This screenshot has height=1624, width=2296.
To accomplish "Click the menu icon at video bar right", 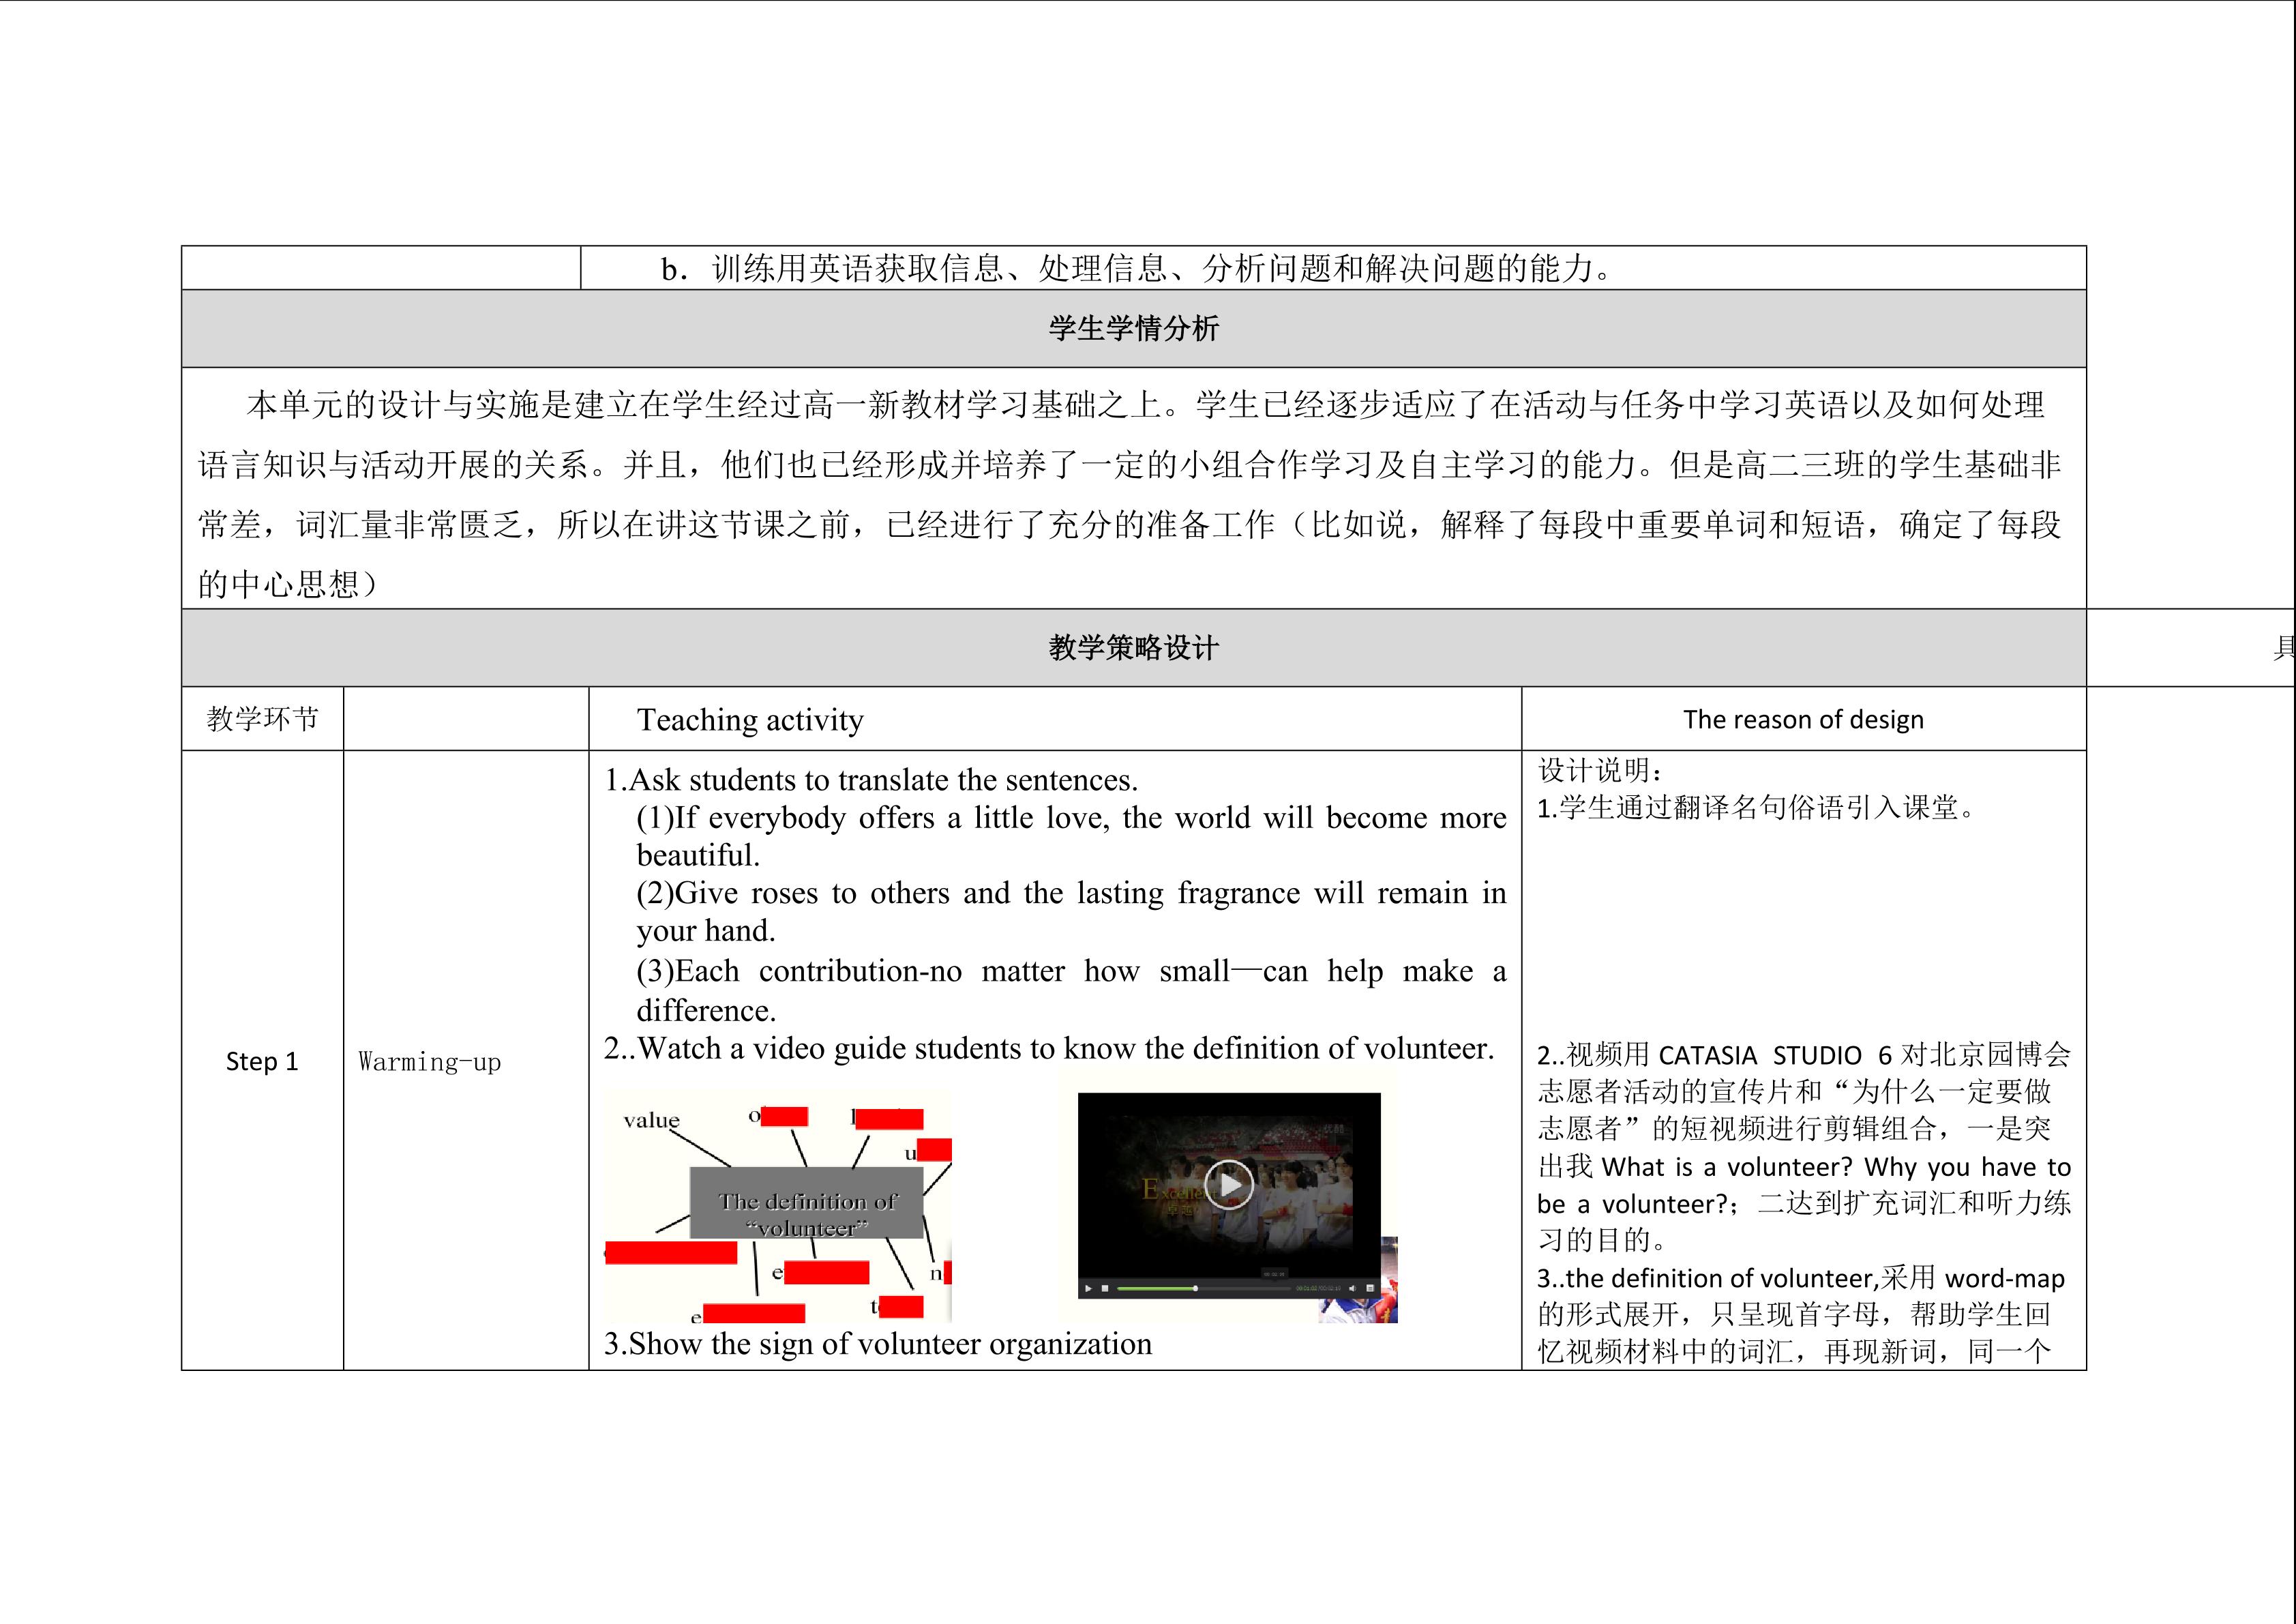I will coord(1370,1288).
